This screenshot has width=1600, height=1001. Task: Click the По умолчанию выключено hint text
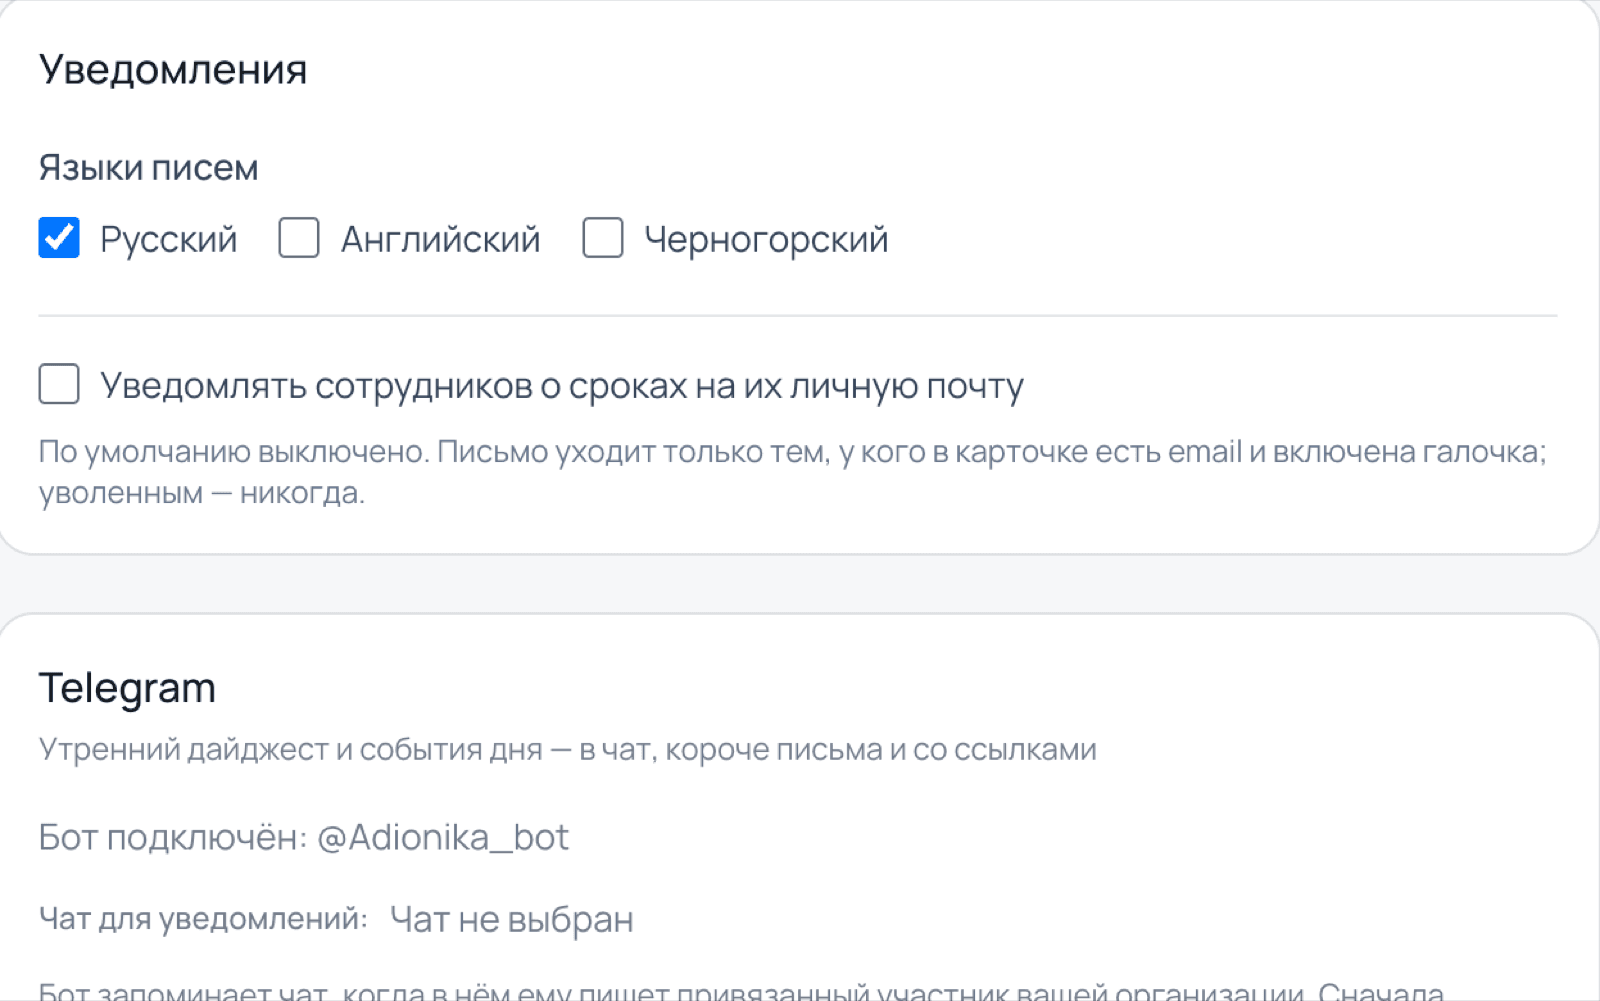point(793,472)
